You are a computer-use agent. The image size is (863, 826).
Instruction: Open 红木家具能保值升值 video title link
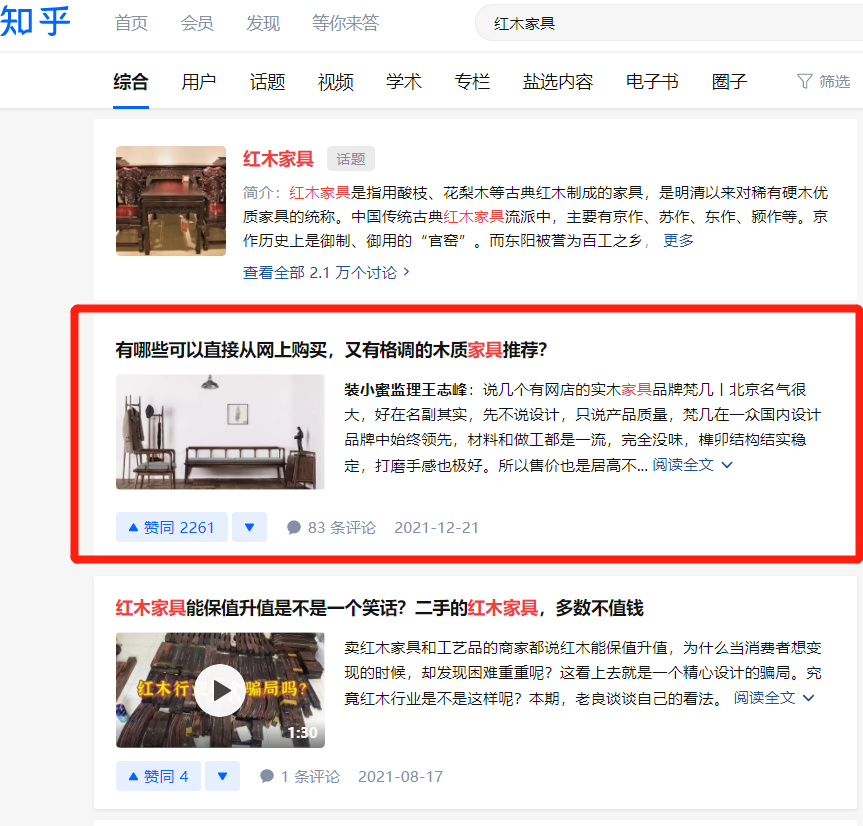click(x=379, y=608)
